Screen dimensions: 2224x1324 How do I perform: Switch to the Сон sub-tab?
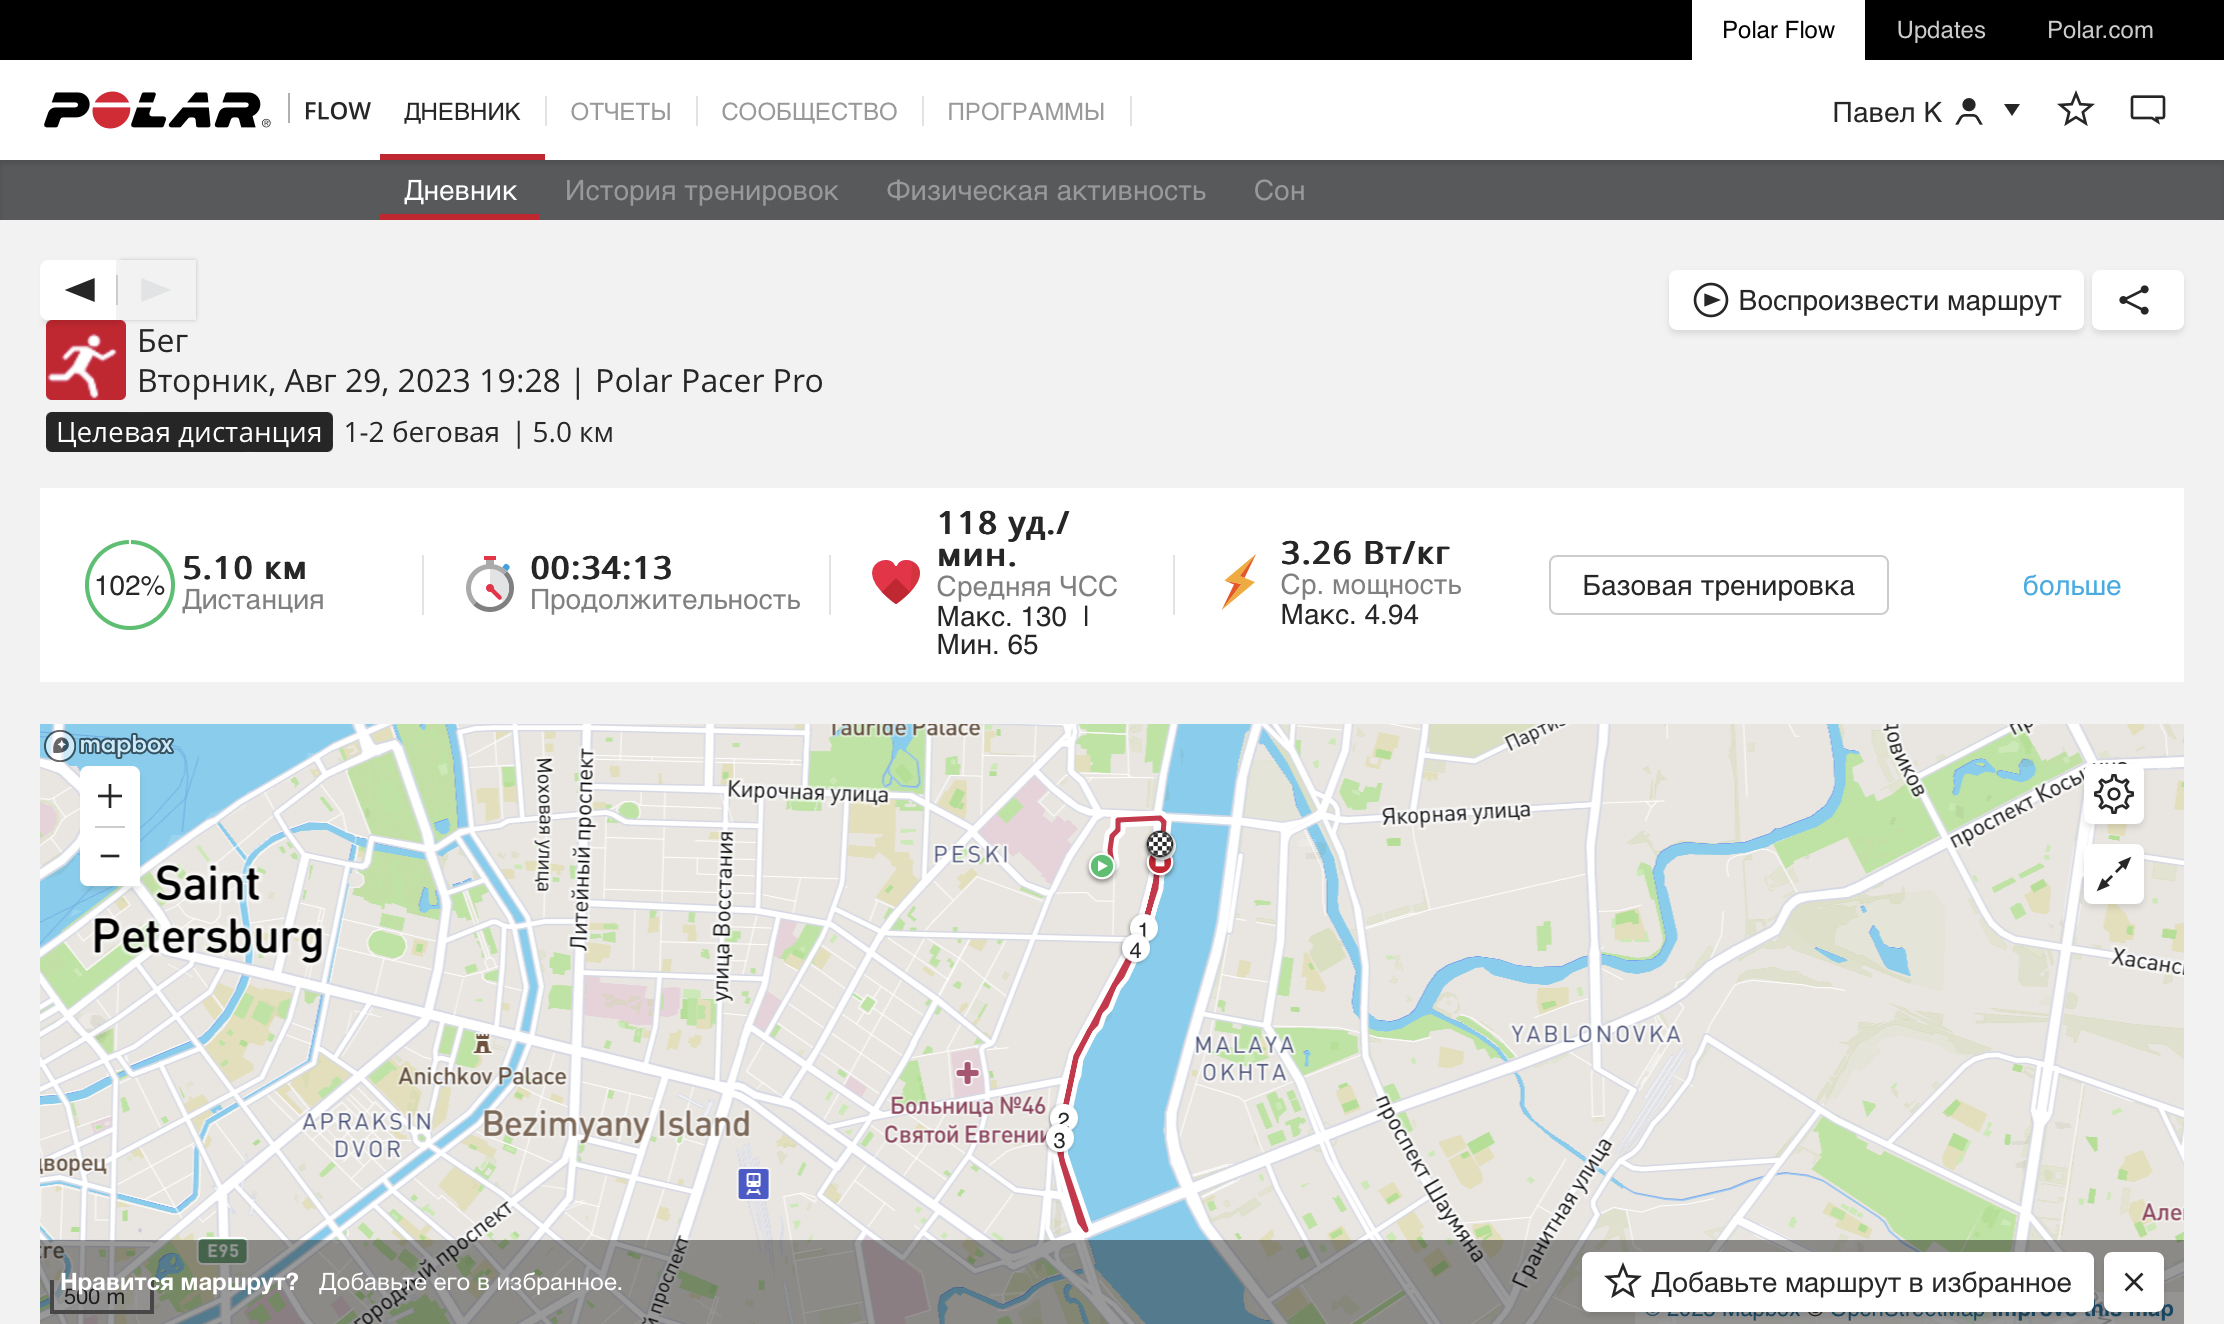(x=1279, y=190)
